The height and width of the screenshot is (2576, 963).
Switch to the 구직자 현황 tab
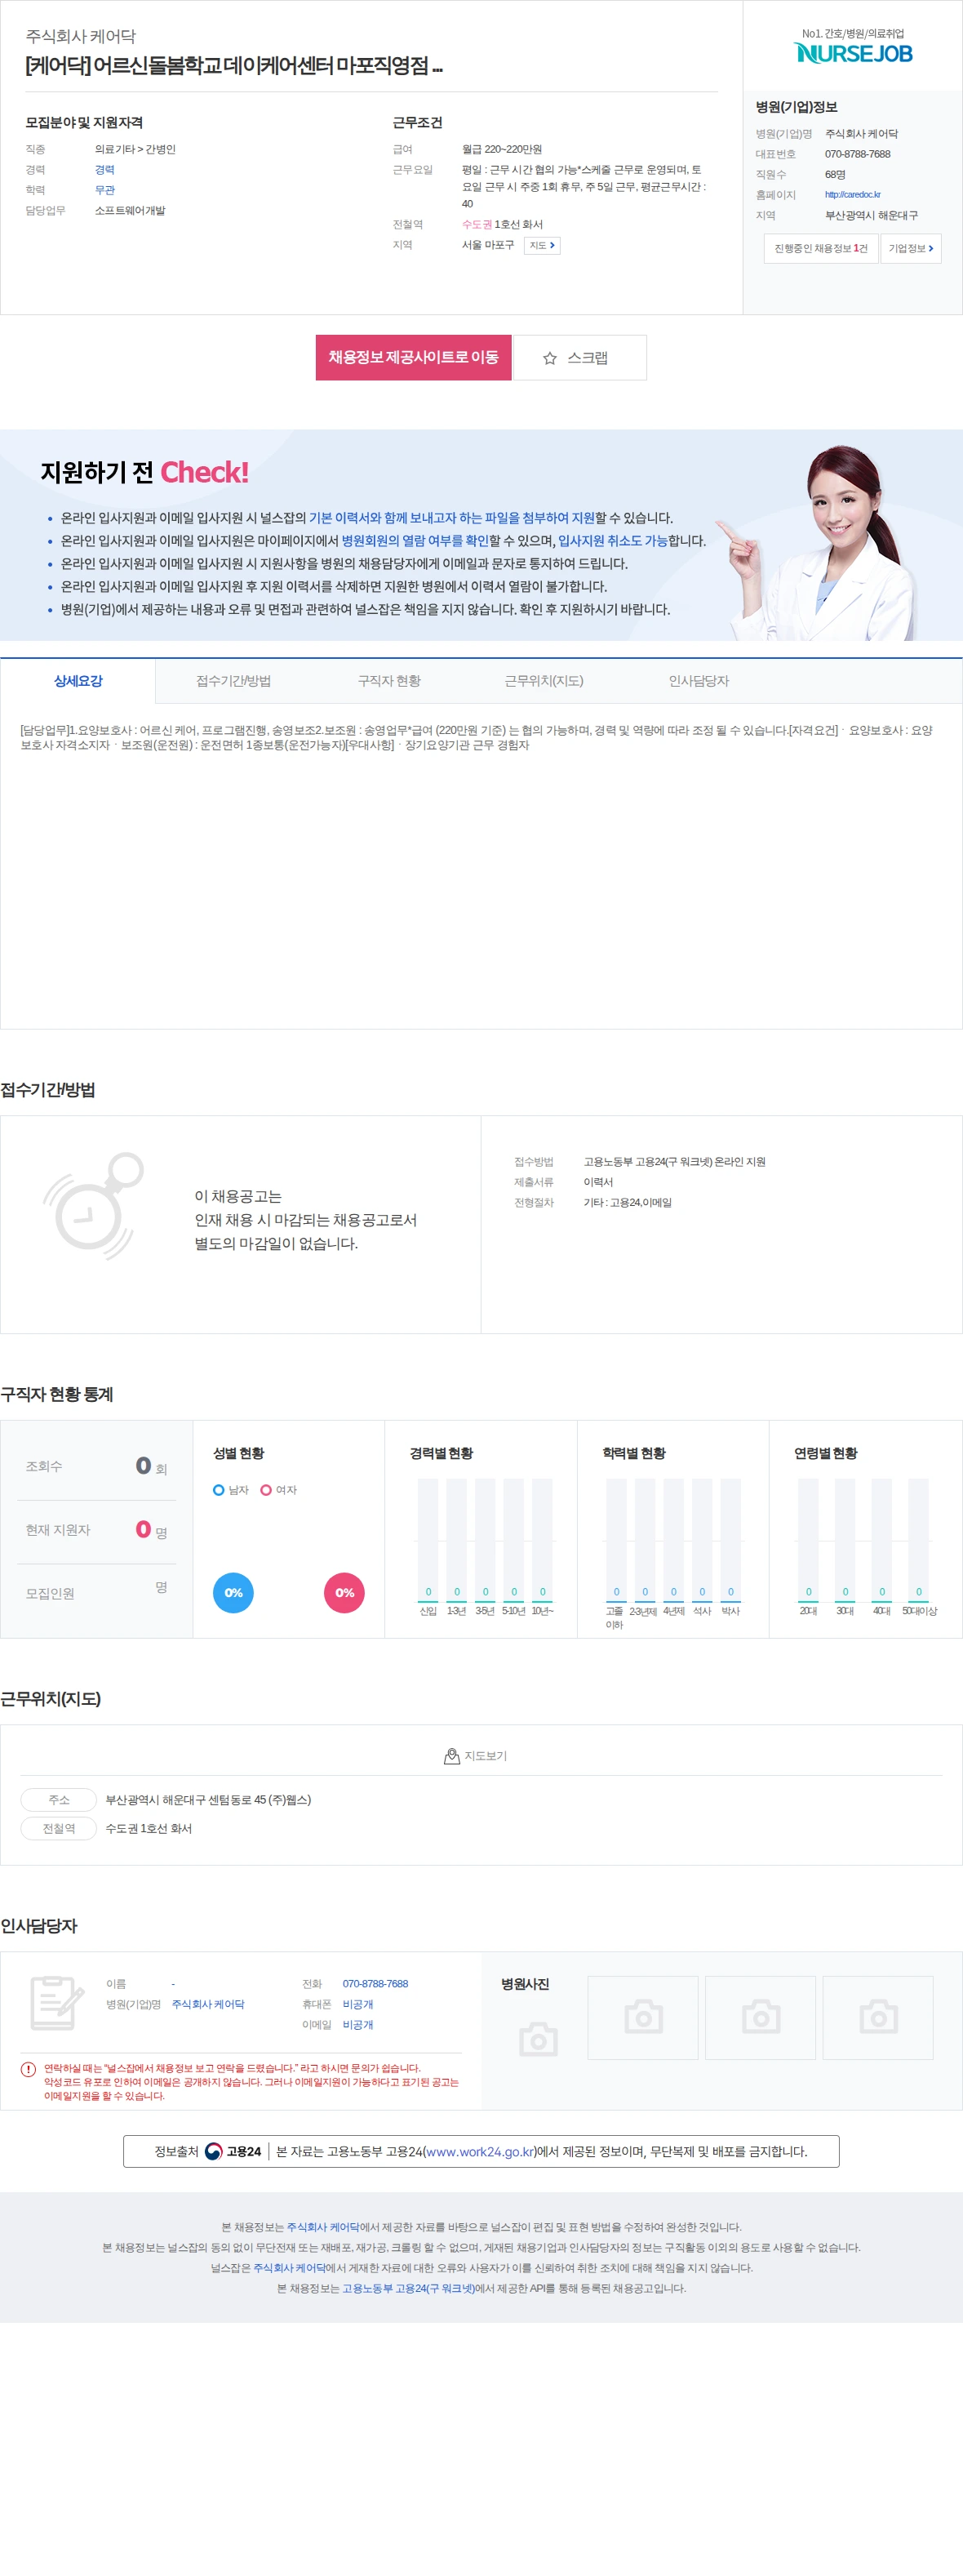[389, 681]
